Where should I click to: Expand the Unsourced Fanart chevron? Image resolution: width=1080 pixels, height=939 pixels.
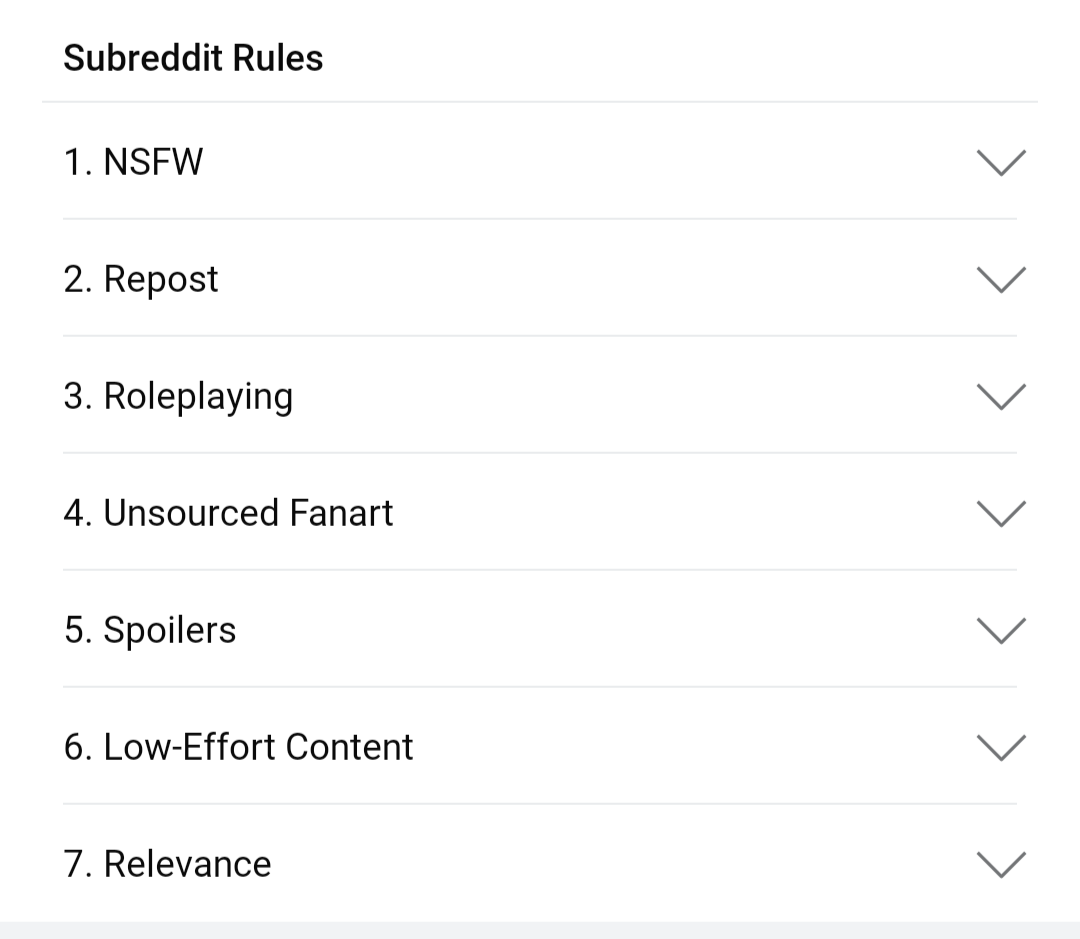[x=1001, y=514]
